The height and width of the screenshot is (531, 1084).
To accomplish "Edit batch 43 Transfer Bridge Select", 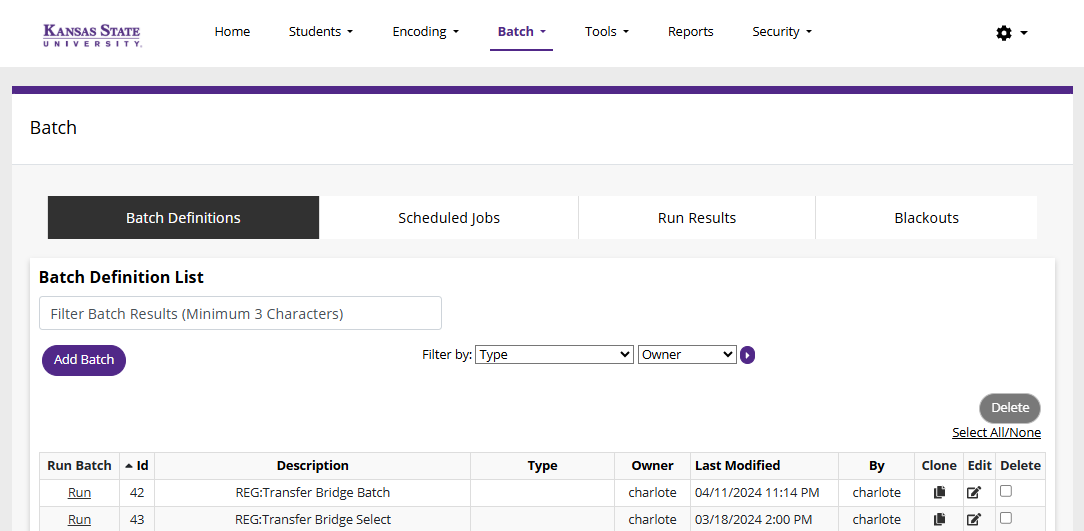I will (973, 519).
